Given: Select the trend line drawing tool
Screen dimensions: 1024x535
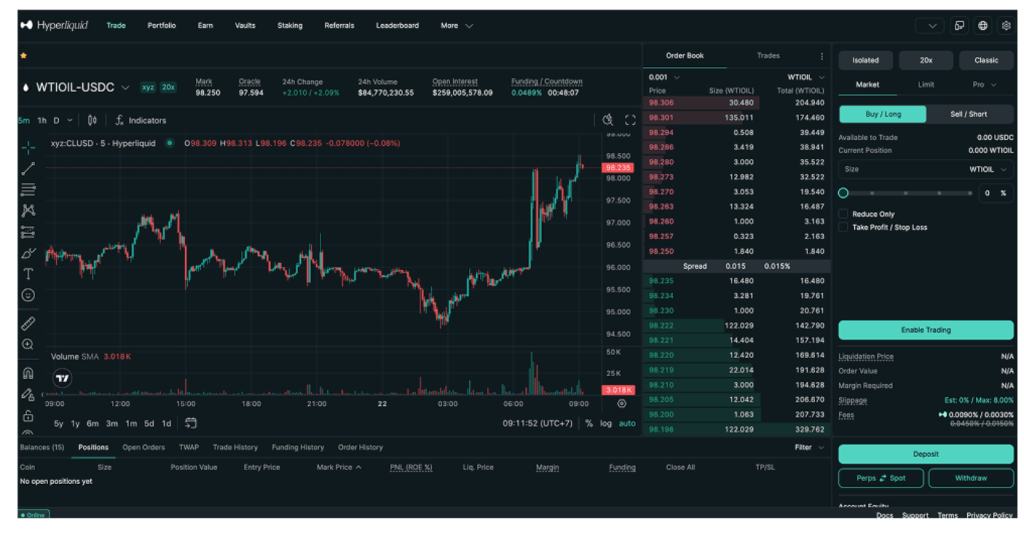Looking at the screenshot, I should (x=28, y=169).
